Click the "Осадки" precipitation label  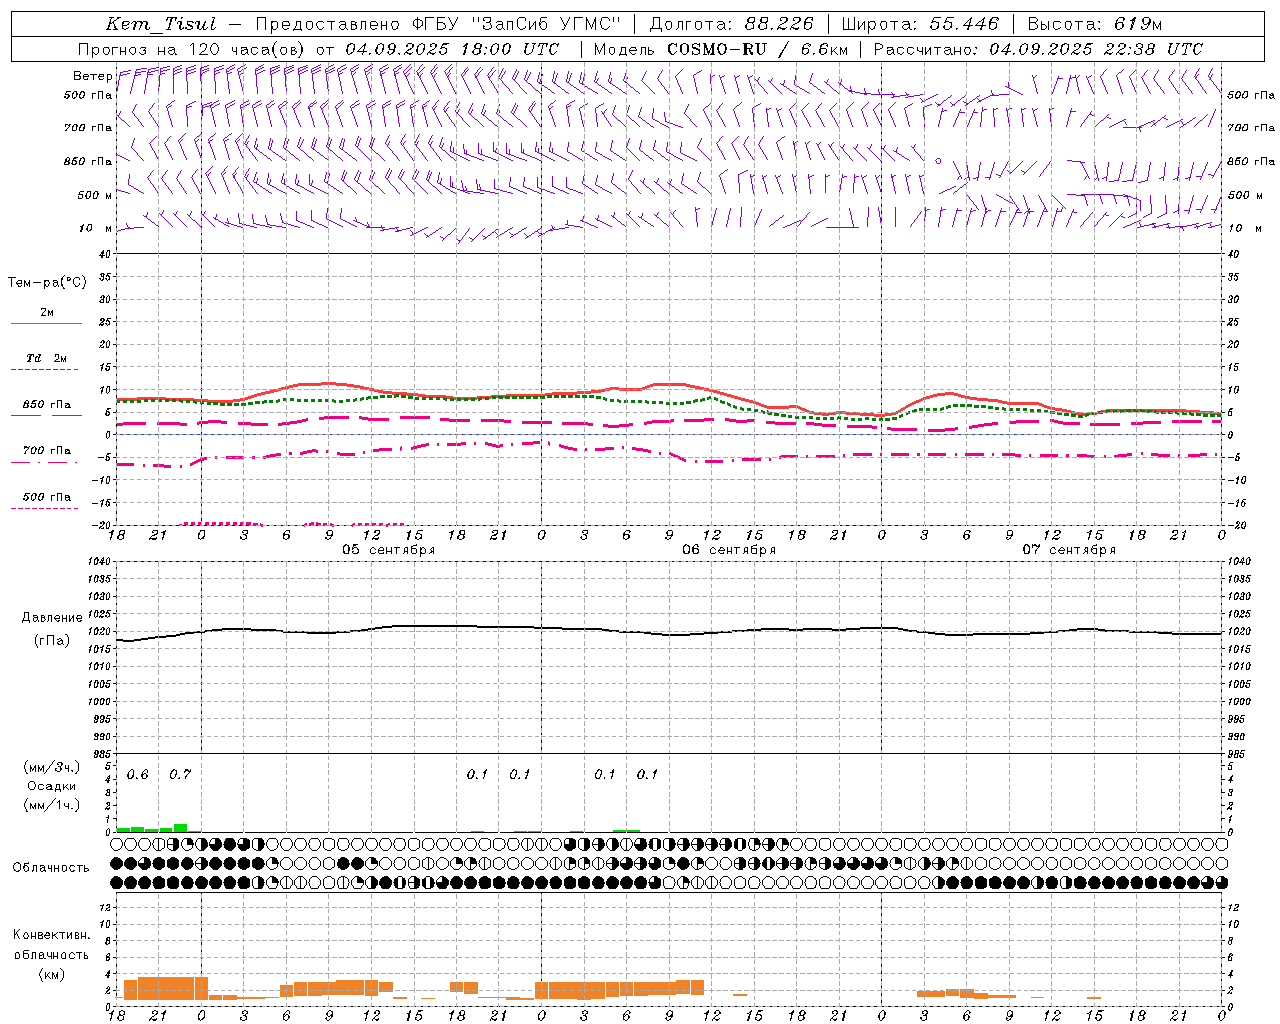pos(52,786)
